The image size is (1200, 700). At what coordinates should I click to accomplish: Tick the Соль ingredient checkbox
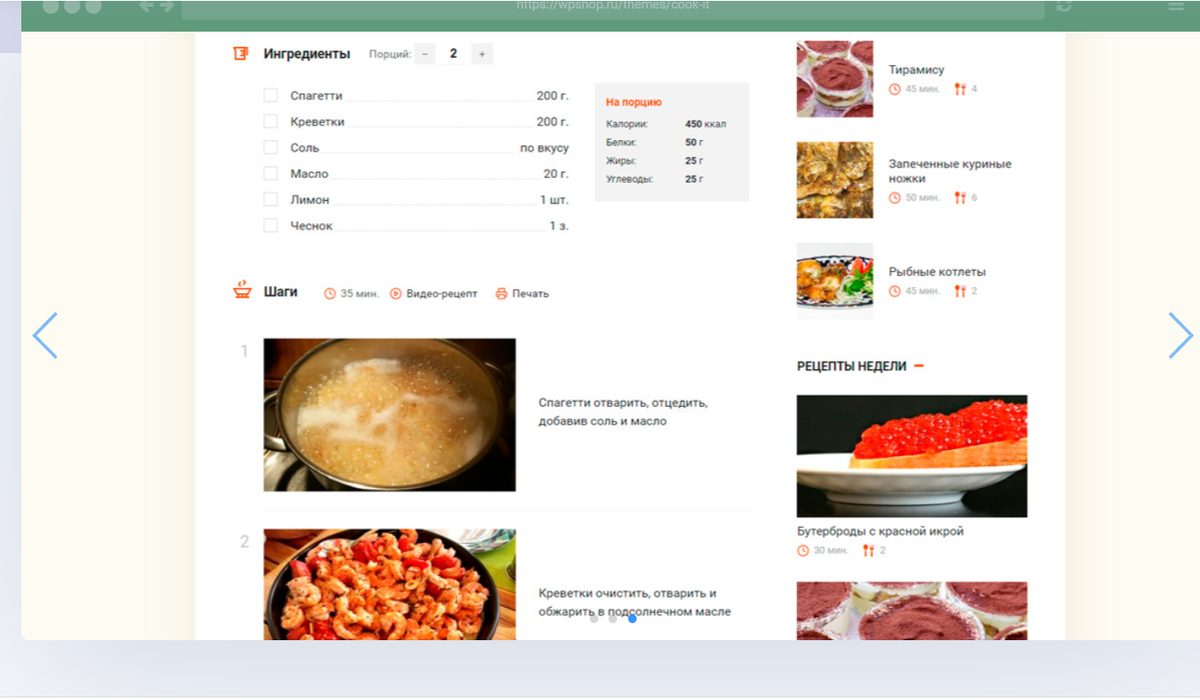click(x=270, y=147)
